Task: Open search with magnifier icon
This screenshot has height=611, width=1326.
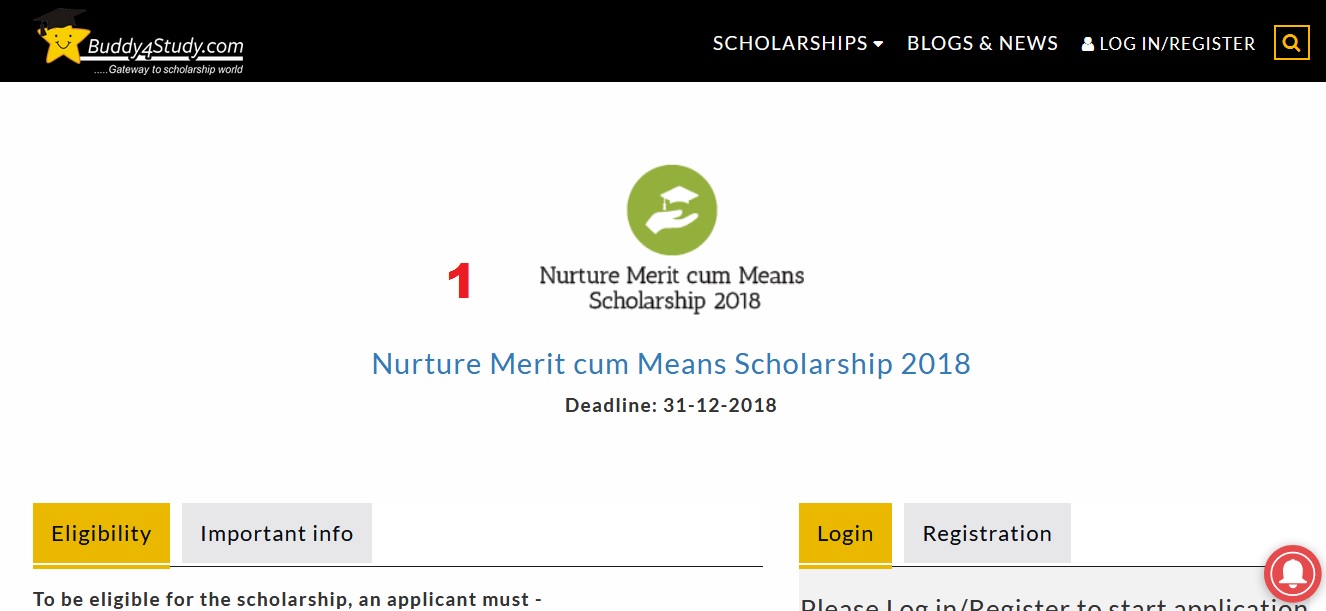Action: point(1291,43)
